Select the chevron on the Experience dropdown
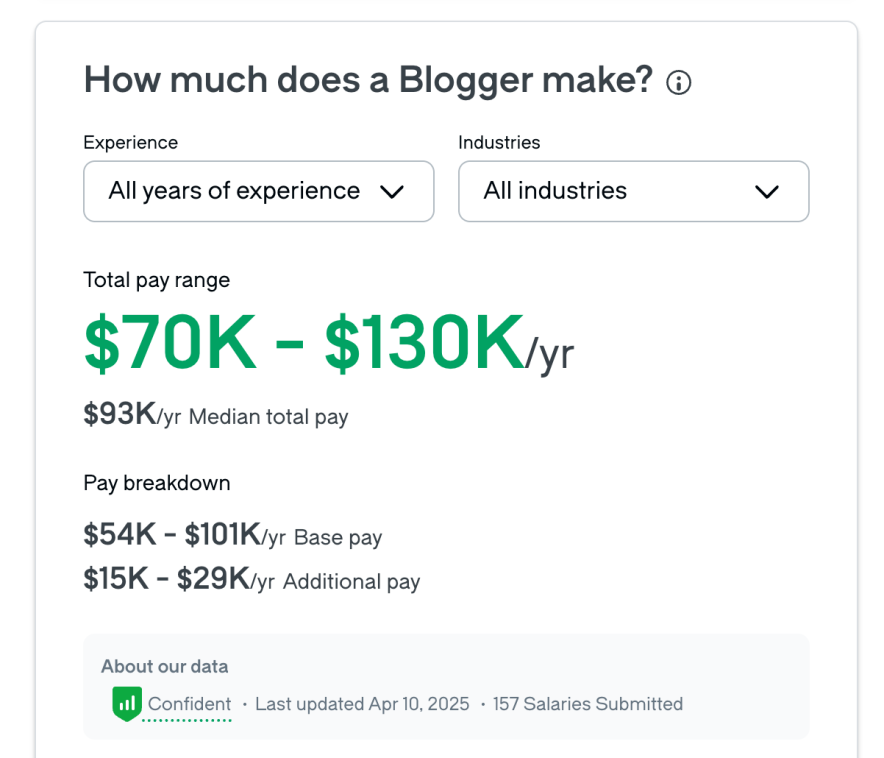The height and width of the screenshot is (758, 884). coord(392,191)
